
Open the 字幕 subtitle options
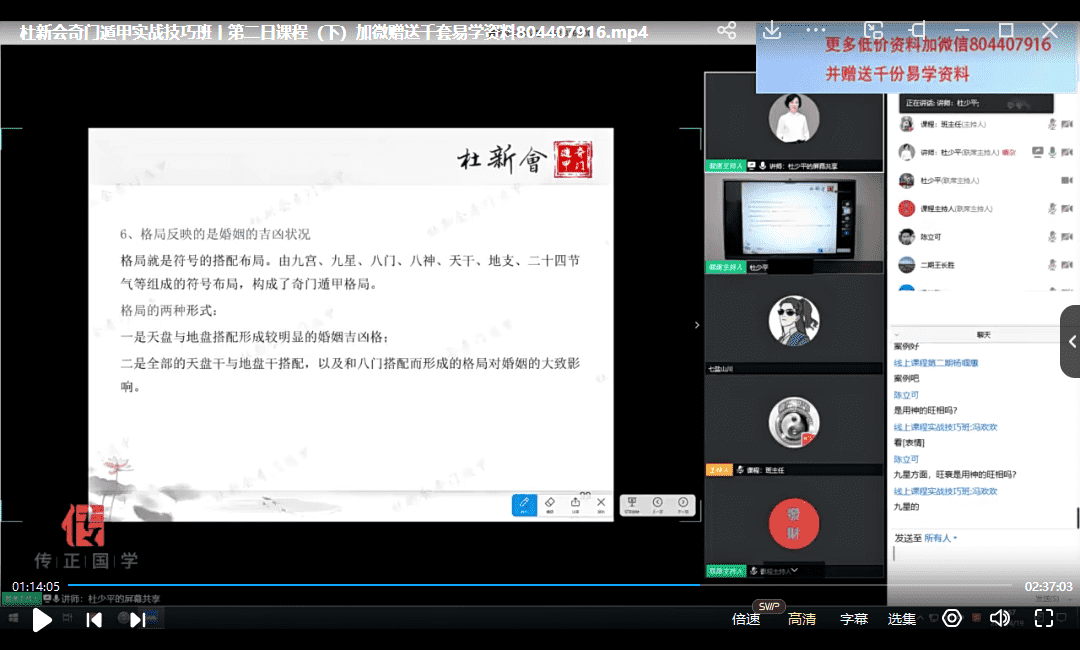854,619
